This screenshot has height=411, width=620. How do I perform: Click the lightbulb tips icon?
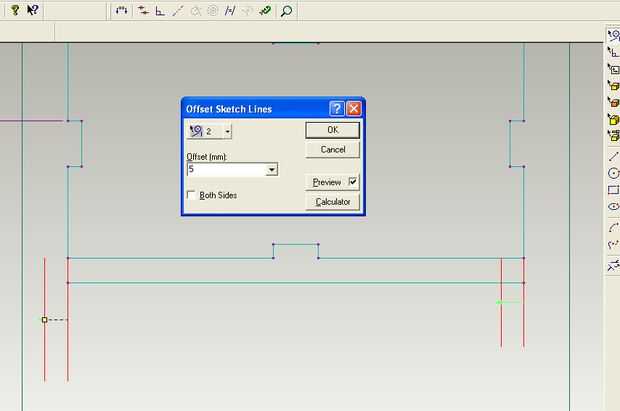point(15,10)
